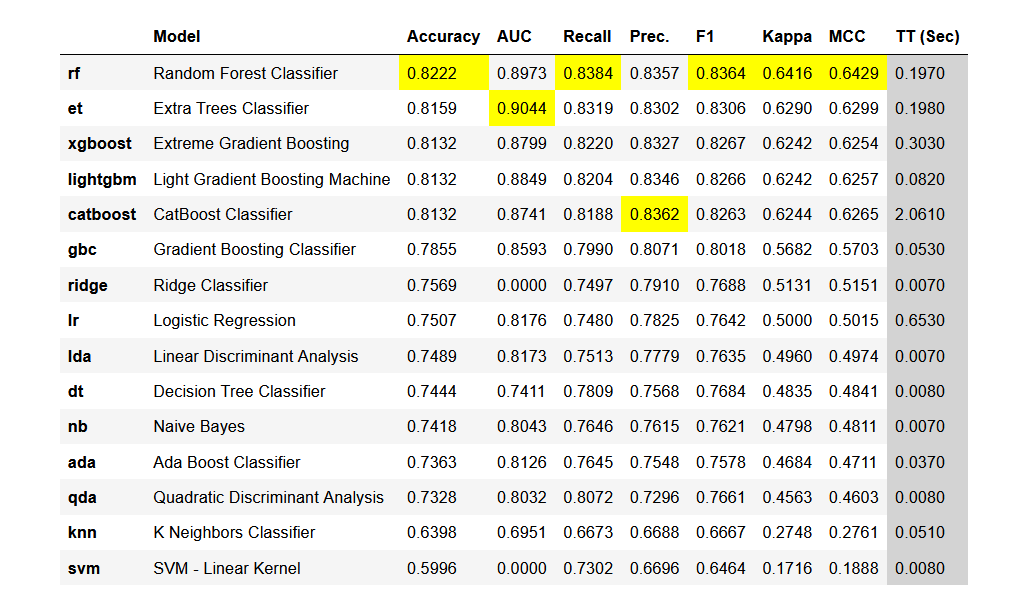Viewport: 1031px width, 597px height.
Task: Click the highlighted MCC value 0.6429
Action: click(x=854, y=73)
